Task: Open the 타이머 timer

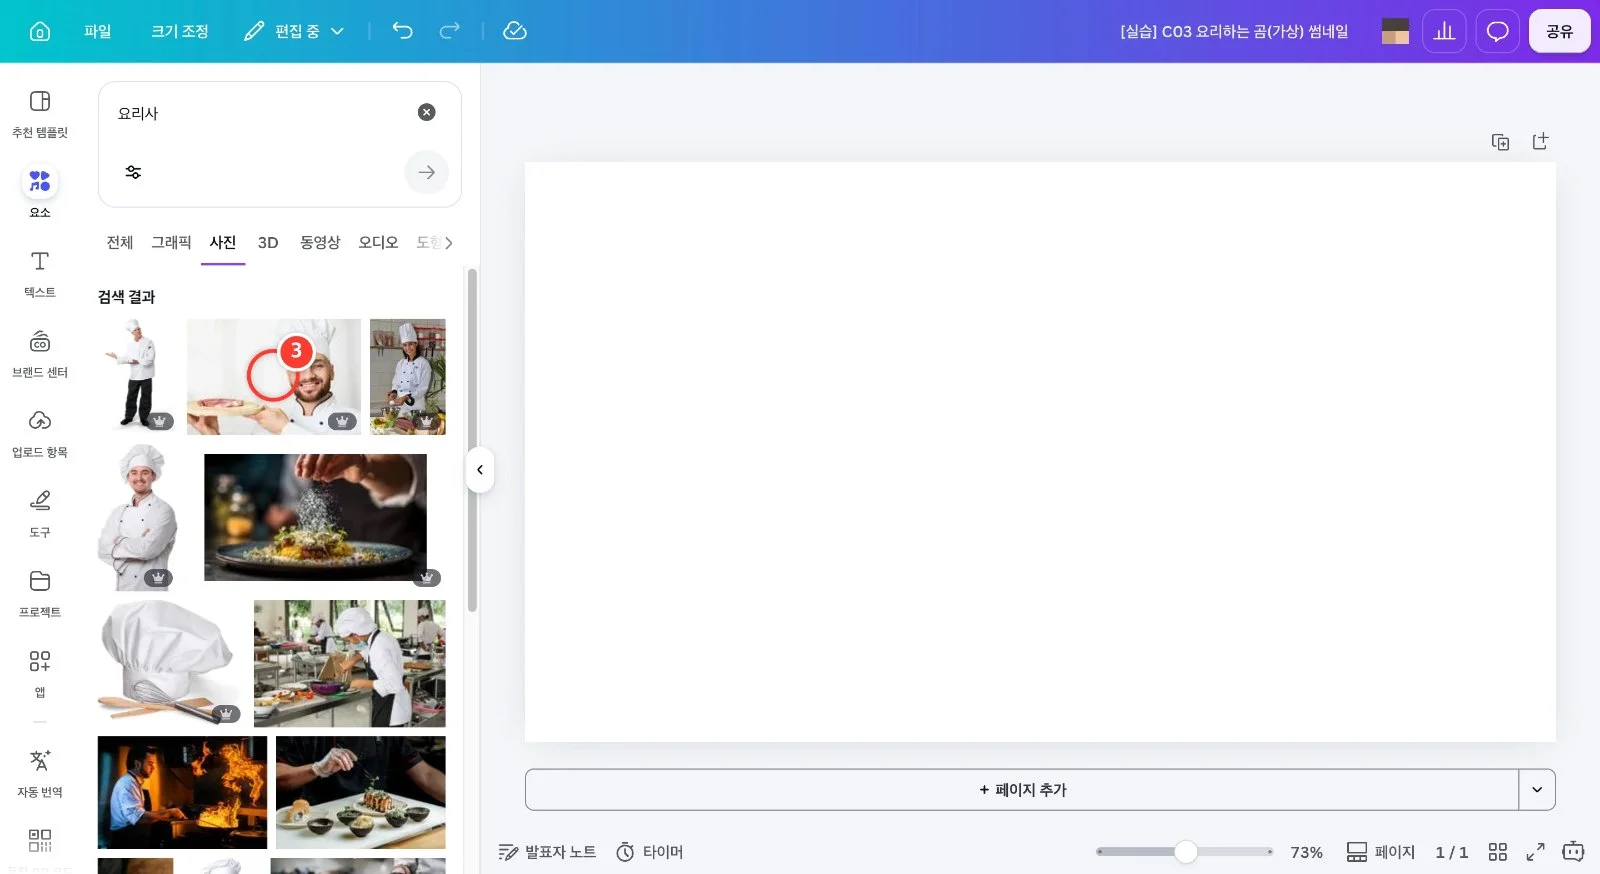Action: 650,852
